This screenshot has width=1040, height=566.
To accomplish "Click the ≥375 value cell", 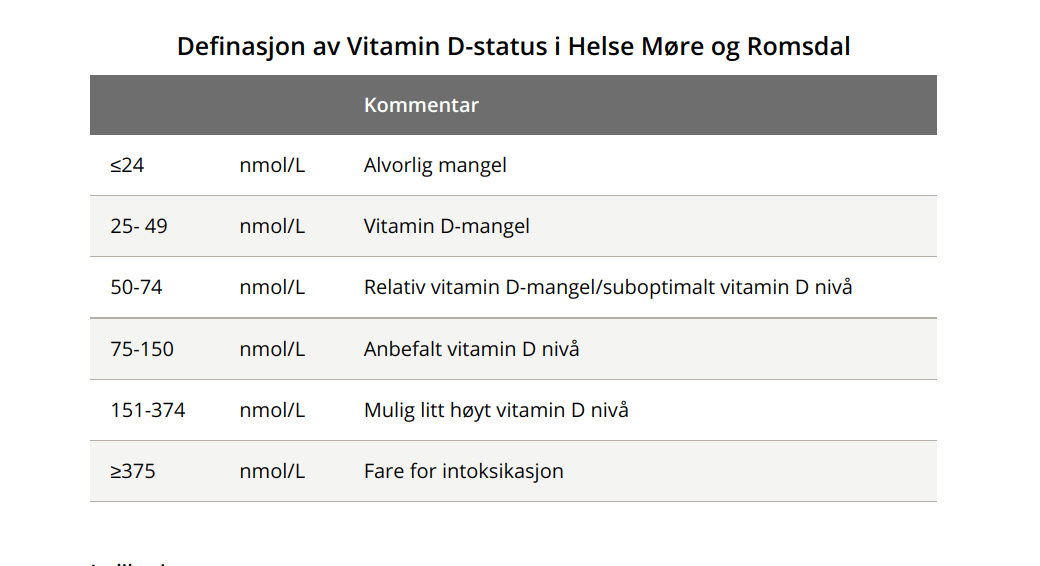I will [133, 471].
